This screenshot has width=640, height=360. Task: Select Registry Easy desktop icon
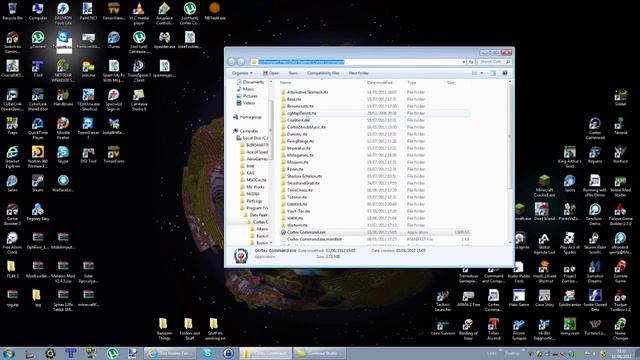38,212
